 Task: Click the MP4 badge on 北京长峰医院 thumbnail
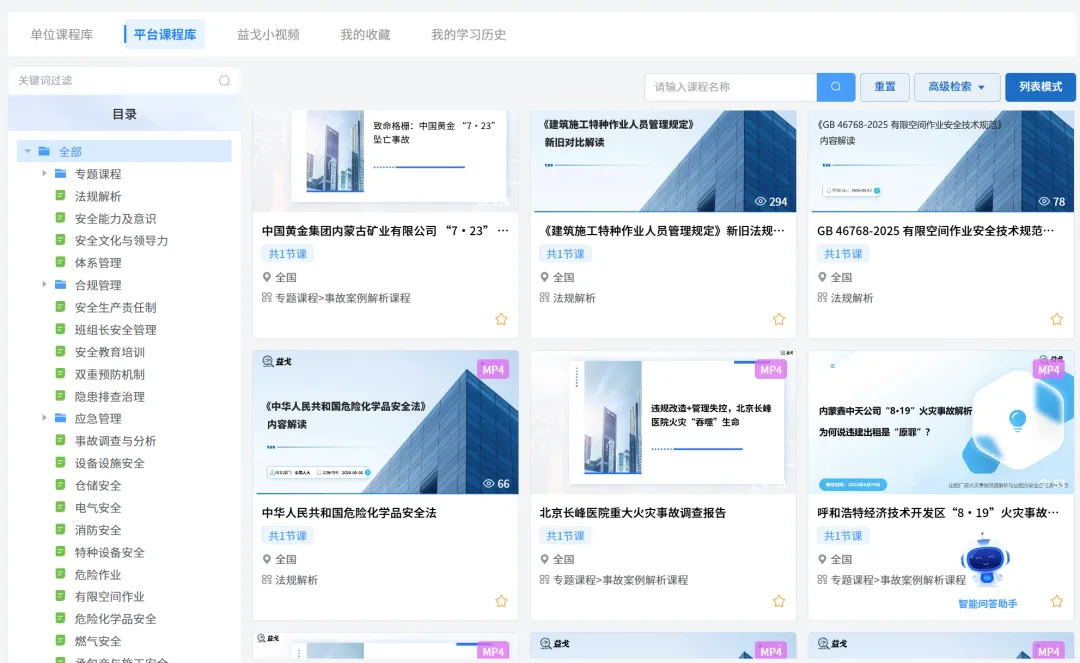(771, 370)
